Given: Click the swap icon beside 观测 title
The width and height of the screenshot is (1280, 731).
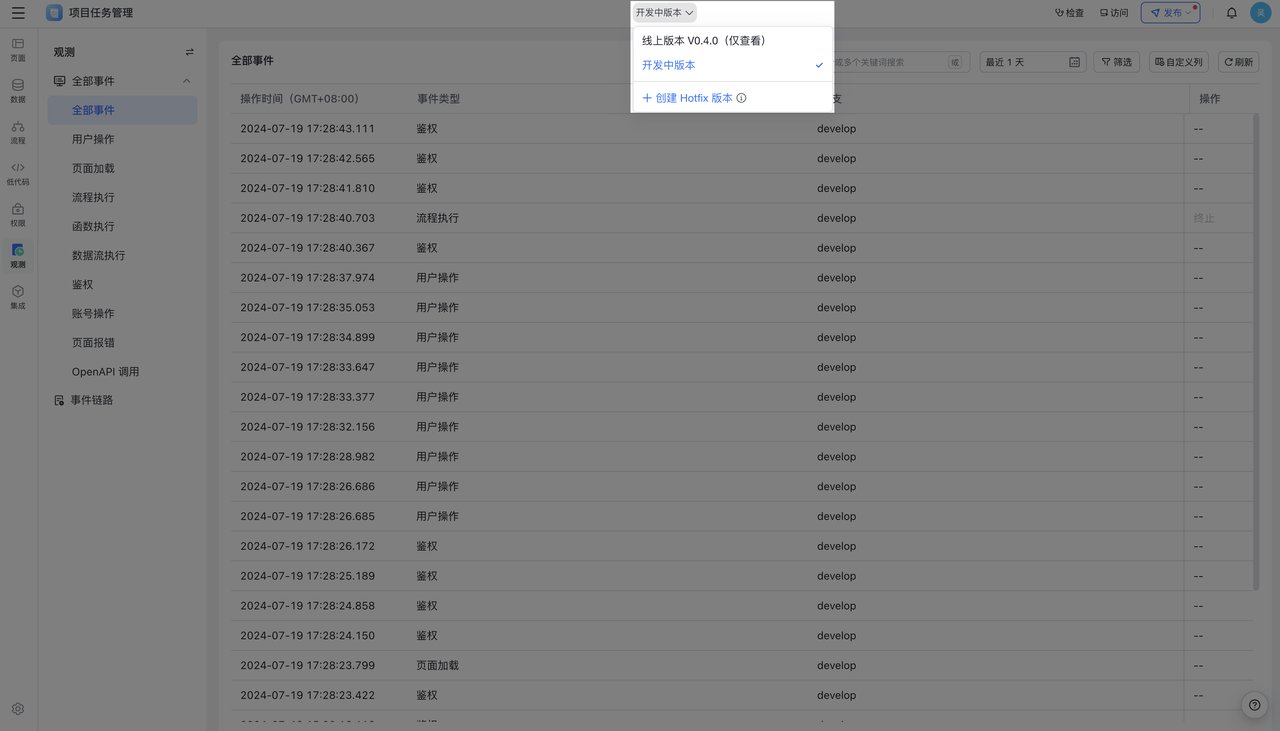Looking at the screenshot, I should [190, 52].
